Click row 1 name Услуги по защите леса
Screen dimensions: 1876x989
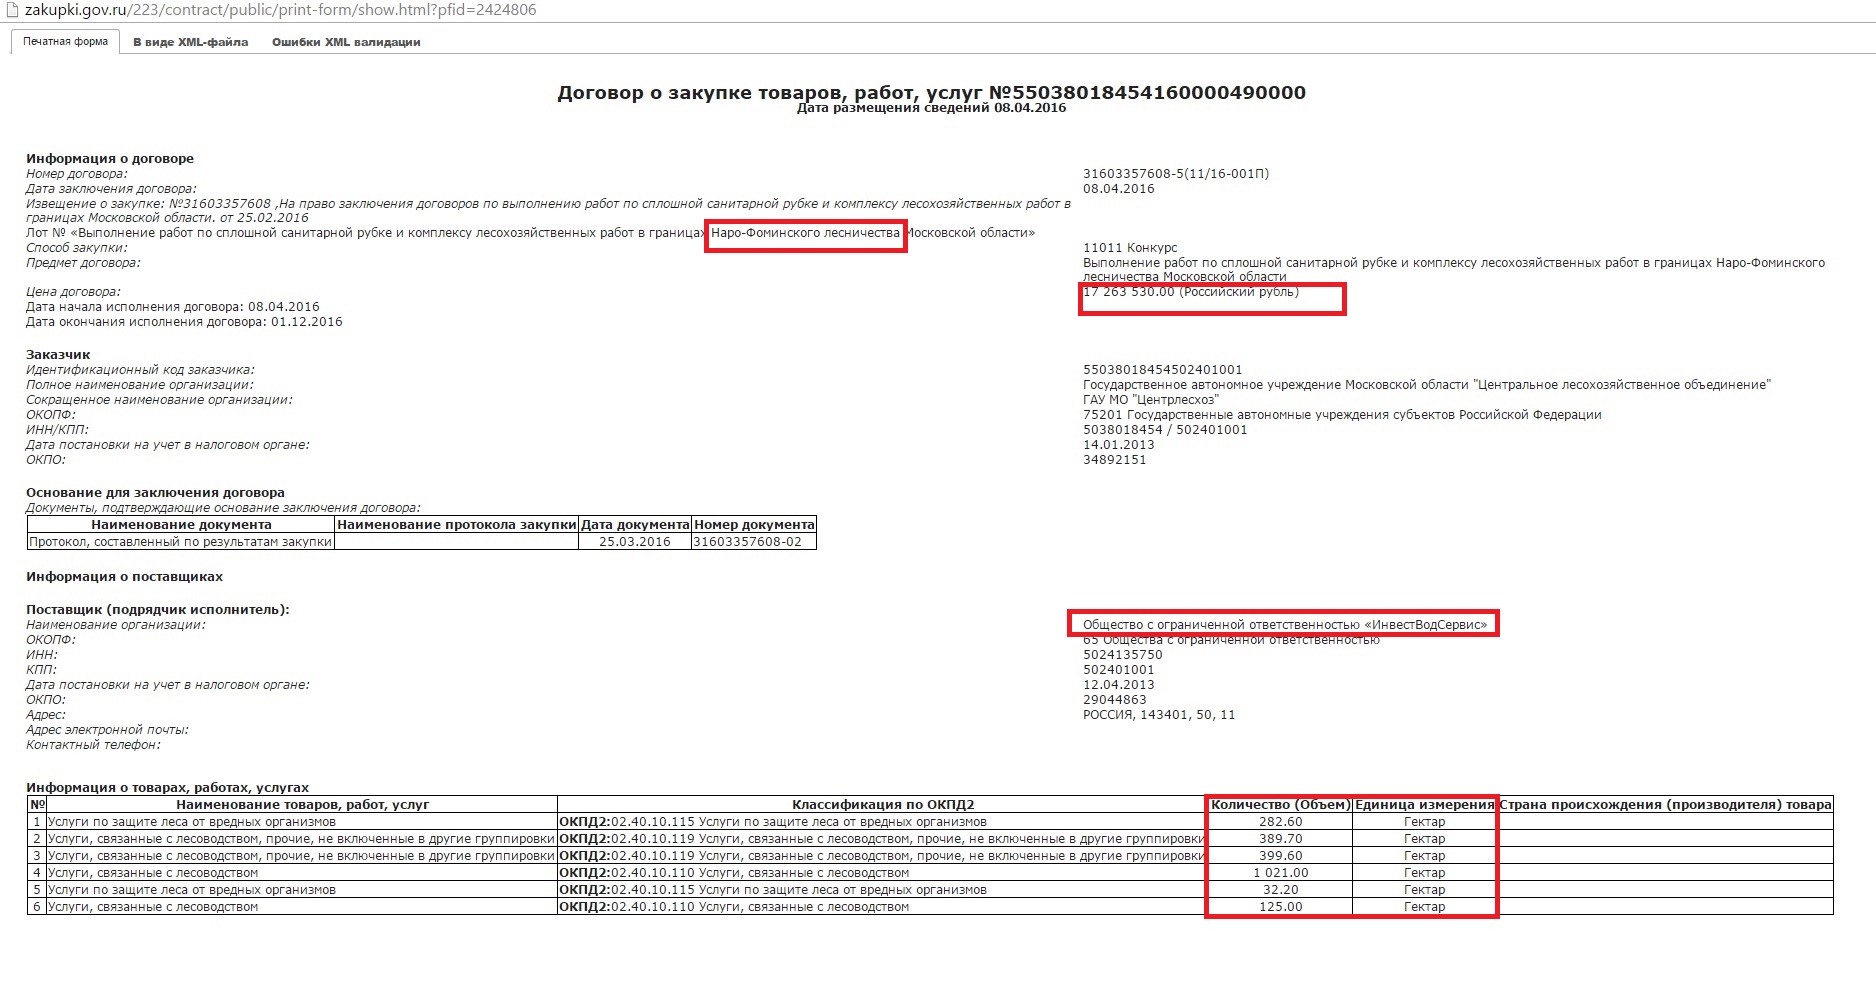(x=302, y=821)
